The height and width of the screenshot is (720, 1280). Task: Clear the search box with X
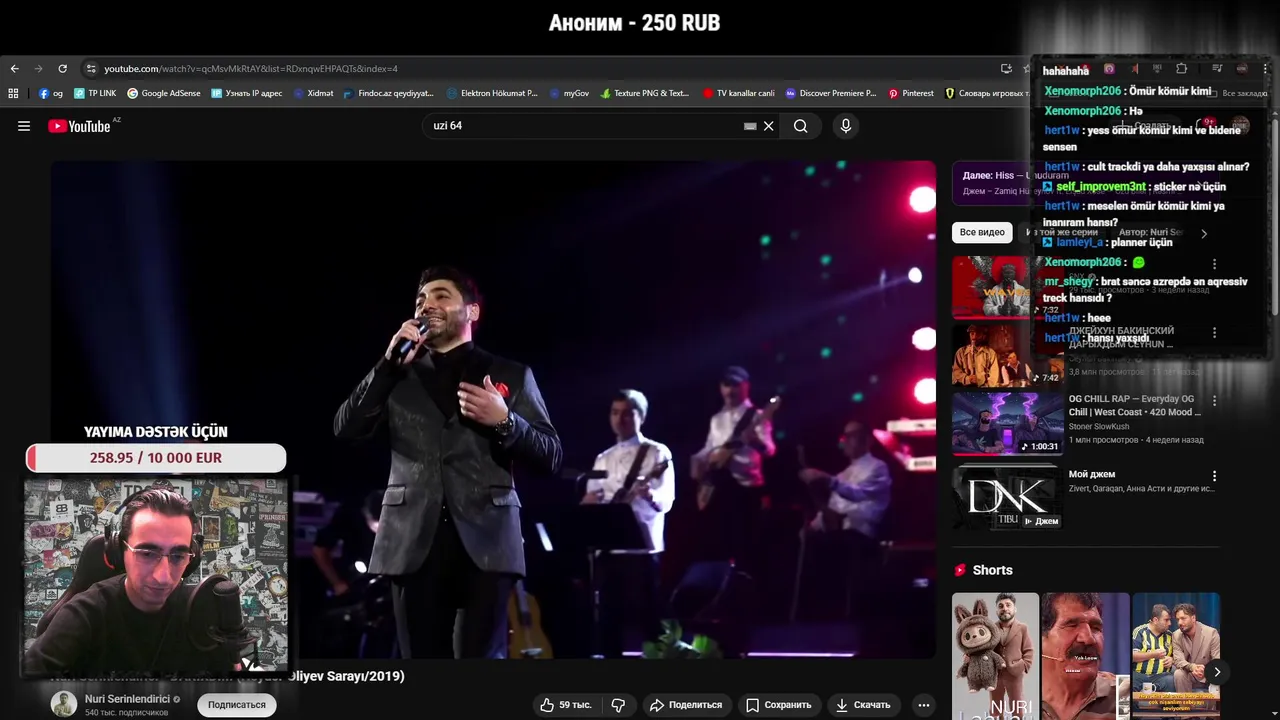768,126
